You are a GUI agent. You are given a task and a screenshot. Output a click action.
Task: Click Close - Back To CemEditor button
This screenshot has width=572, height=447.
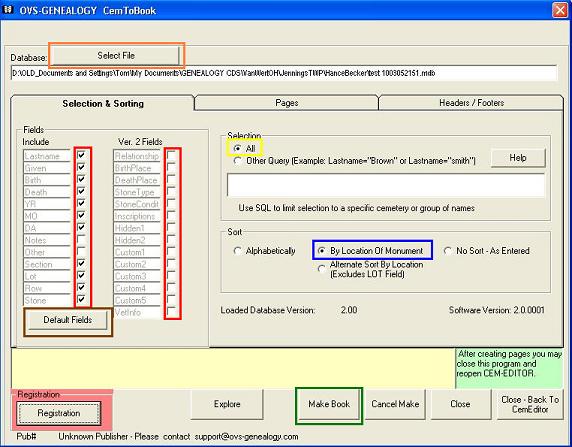point(530,404)
